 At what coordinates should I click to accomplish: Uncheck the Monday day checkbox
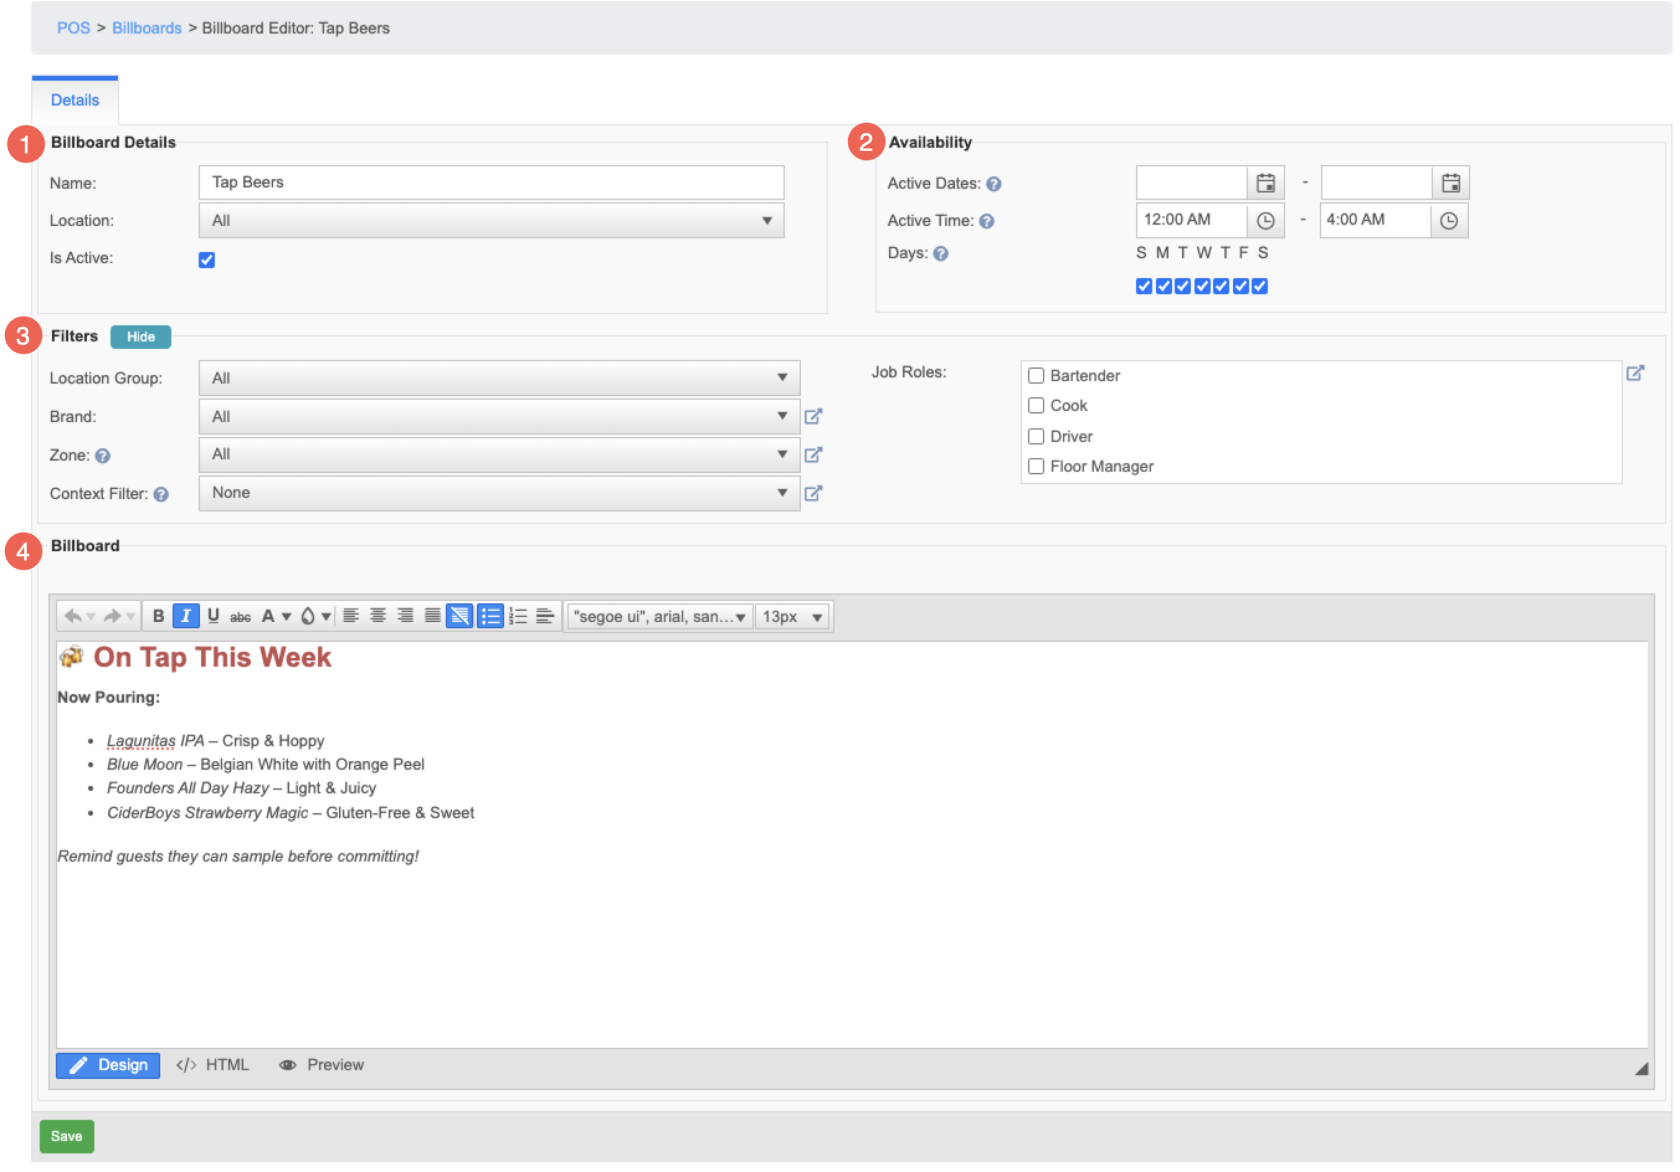click(x=1164, y=287)
